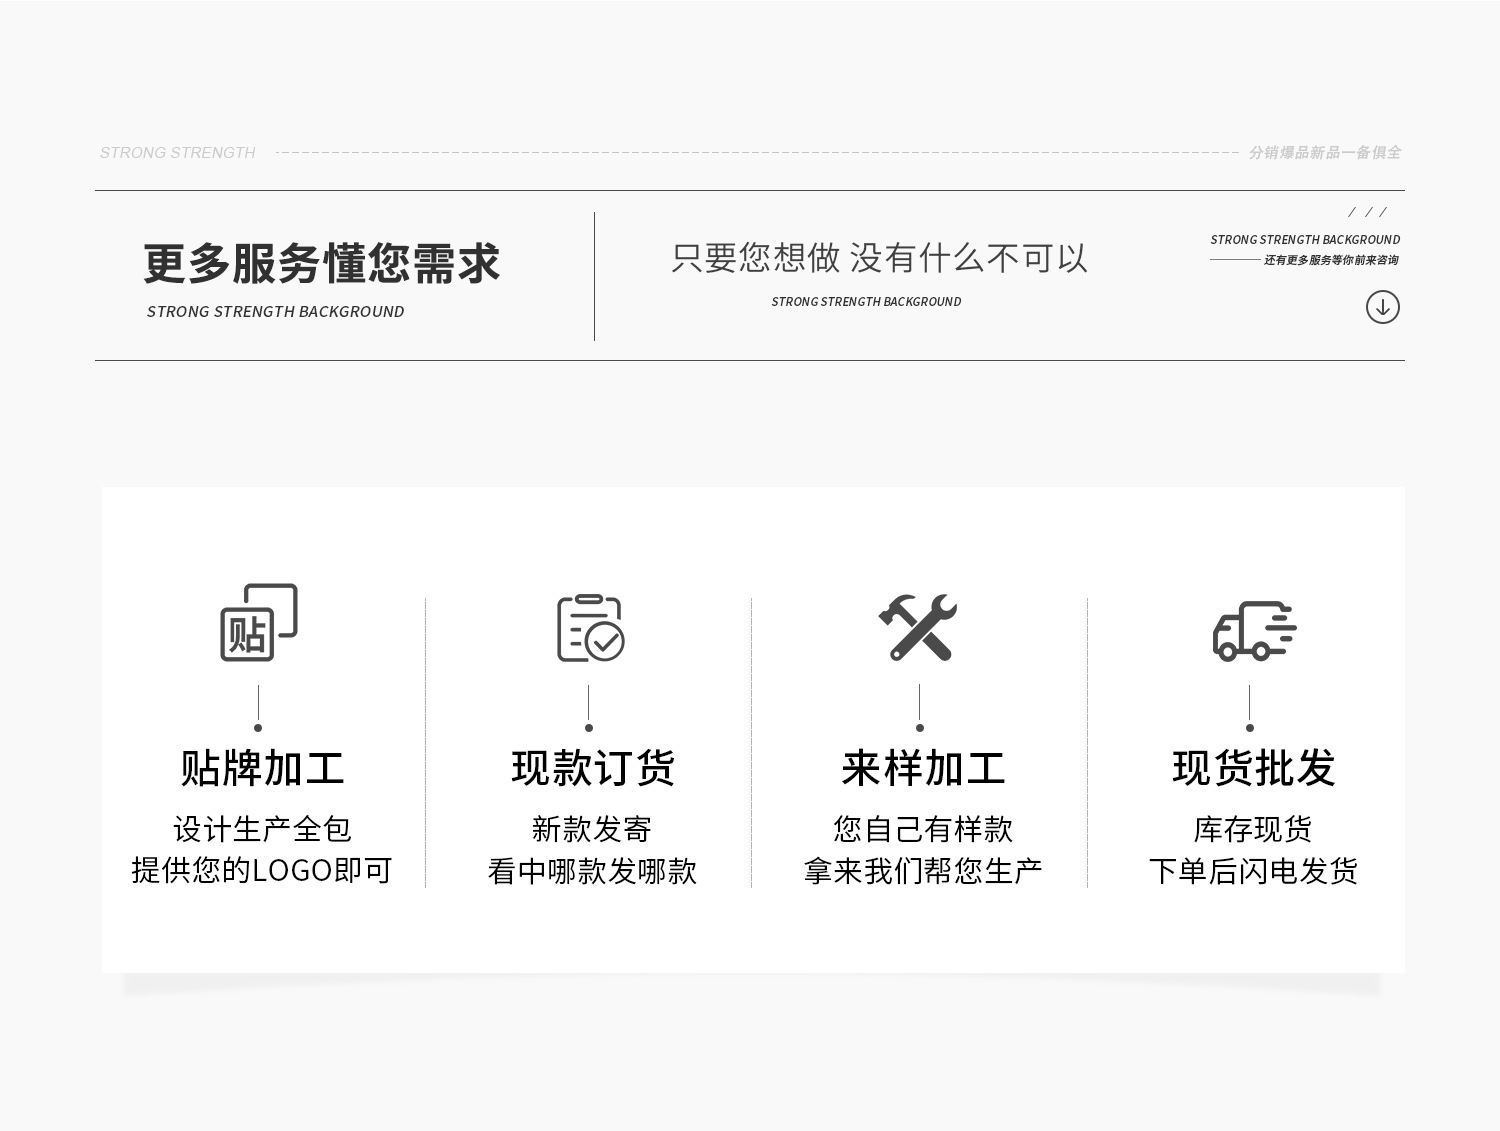The width and height of the screenshot is (1500, 1131).
Task: Click the delivery truck icon
Action: (x=1254, y=631)
